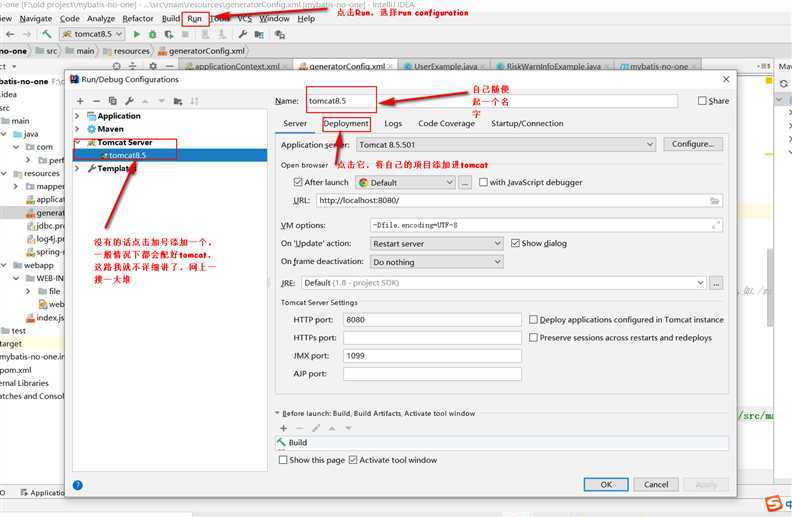
Task: Click the project panel gear settings icon
Action: (153, 66)
